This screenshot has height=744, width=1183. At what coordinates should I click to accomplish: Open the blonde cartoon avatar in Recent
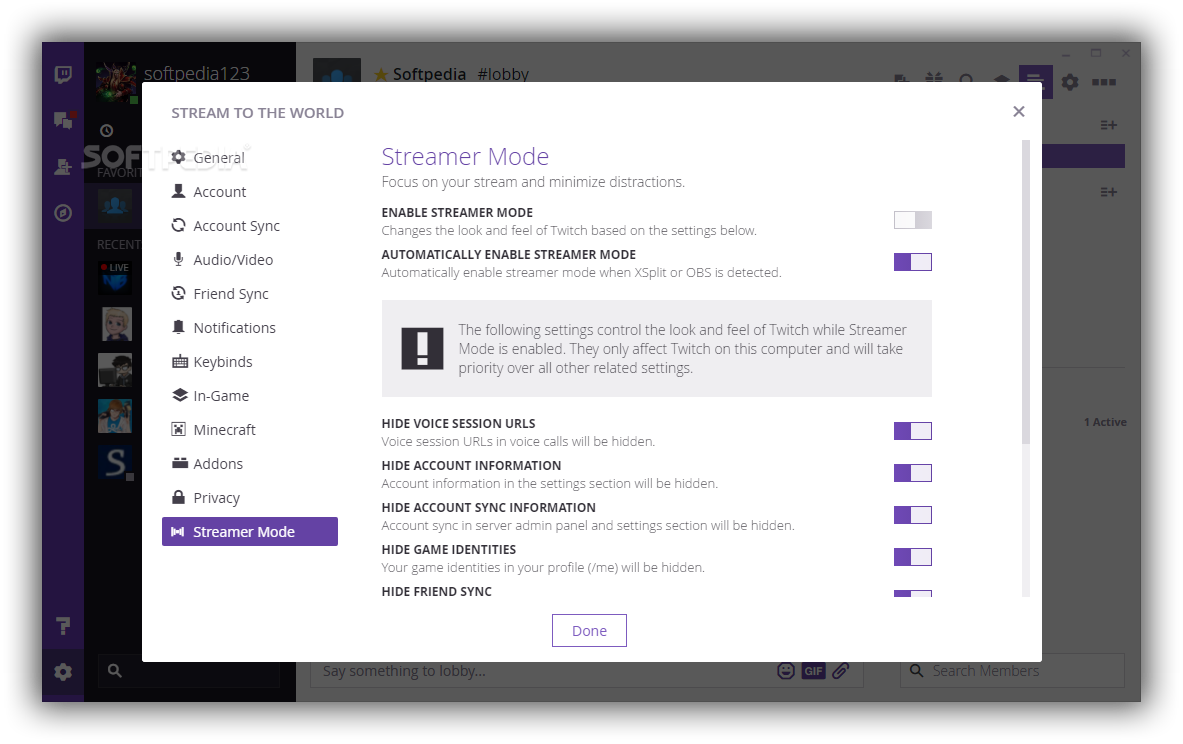click(x=116, y=324)
